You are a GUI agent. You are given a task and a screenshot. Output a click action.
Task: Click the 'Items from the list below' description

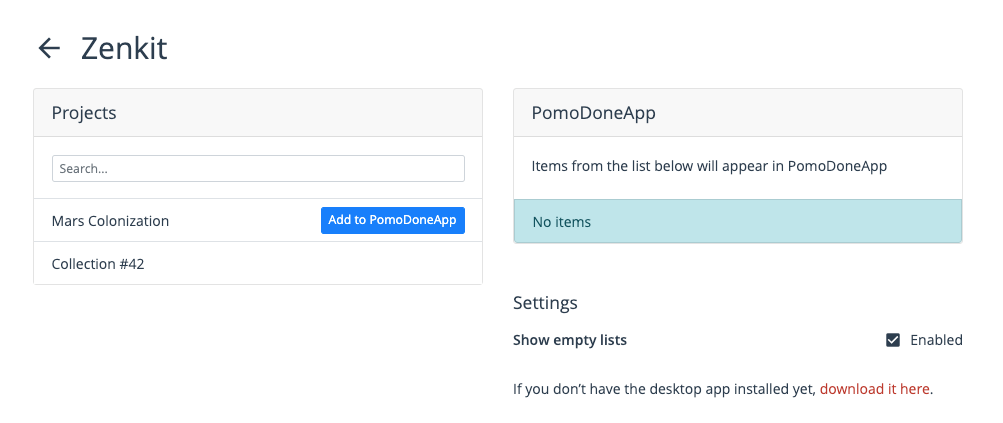click(709, 166)
